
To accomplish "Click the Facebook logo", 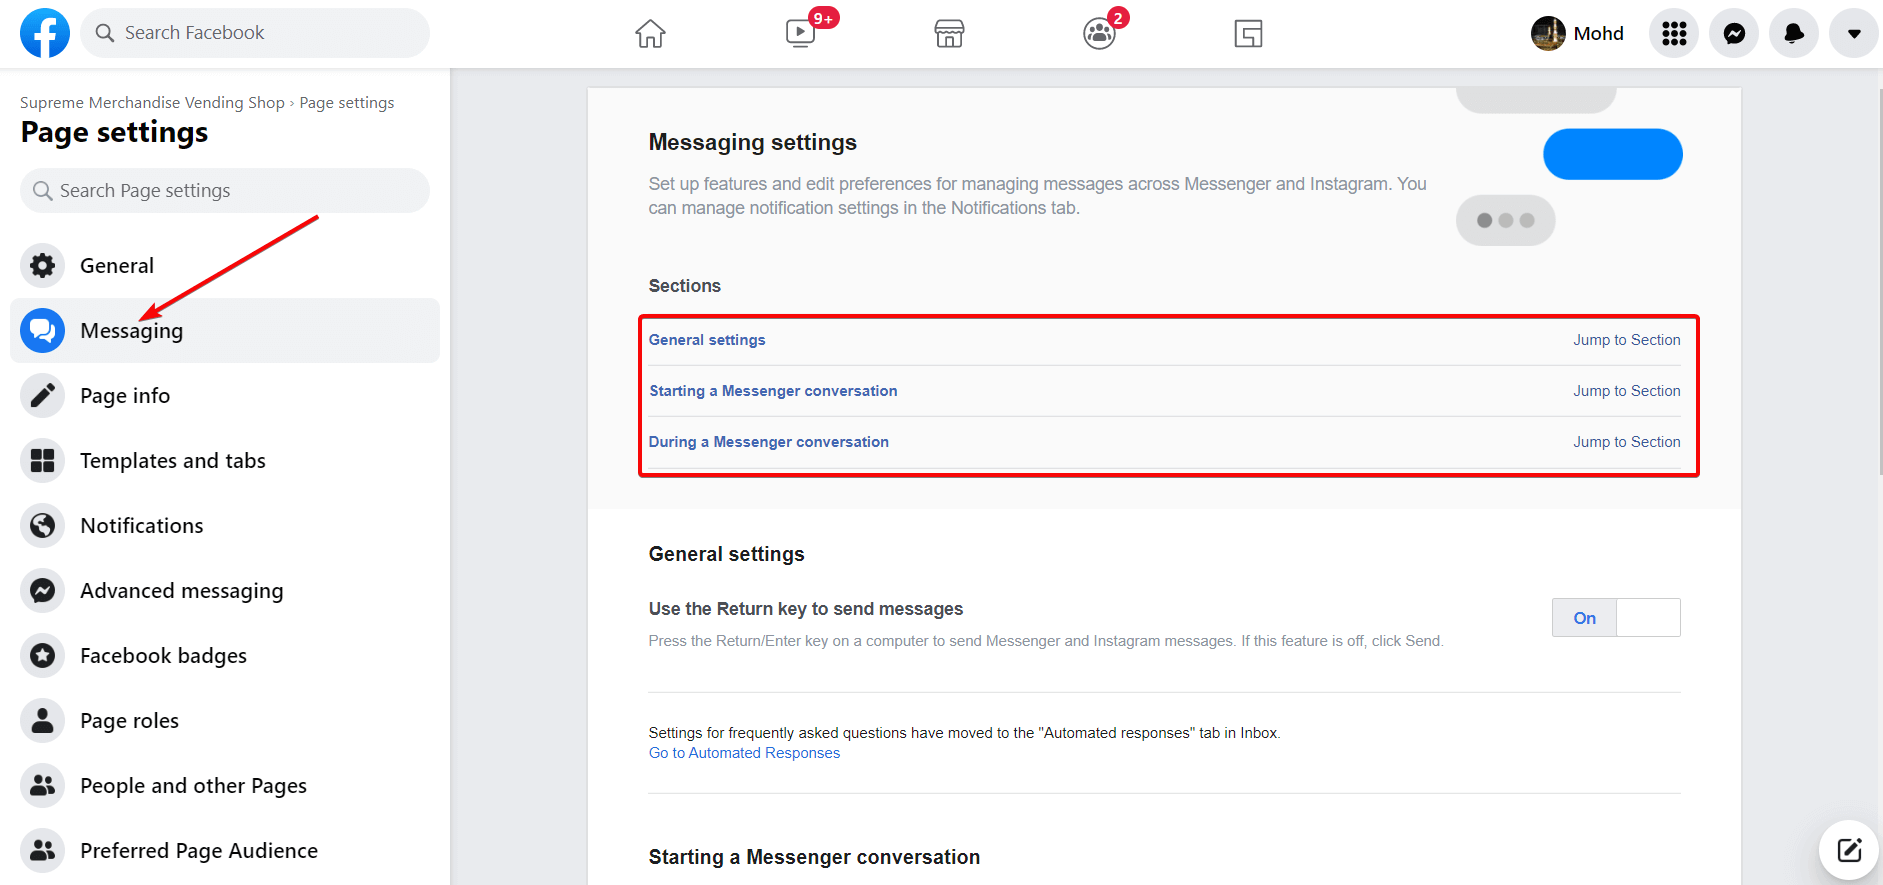I will [x=45, y=33].
